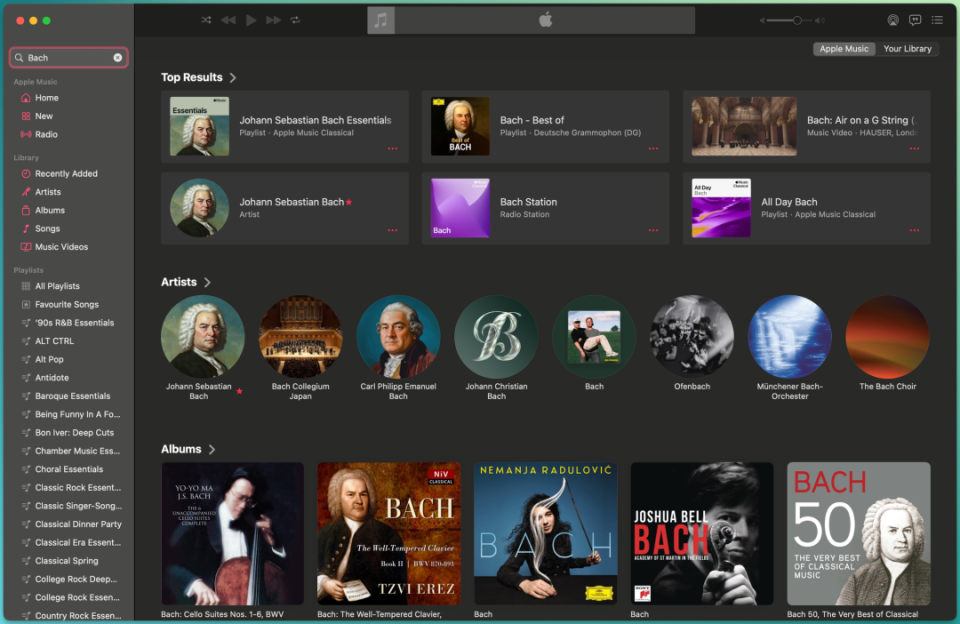Open Yo-Yo Ma Cello Suites album

[x=233, y=534]
